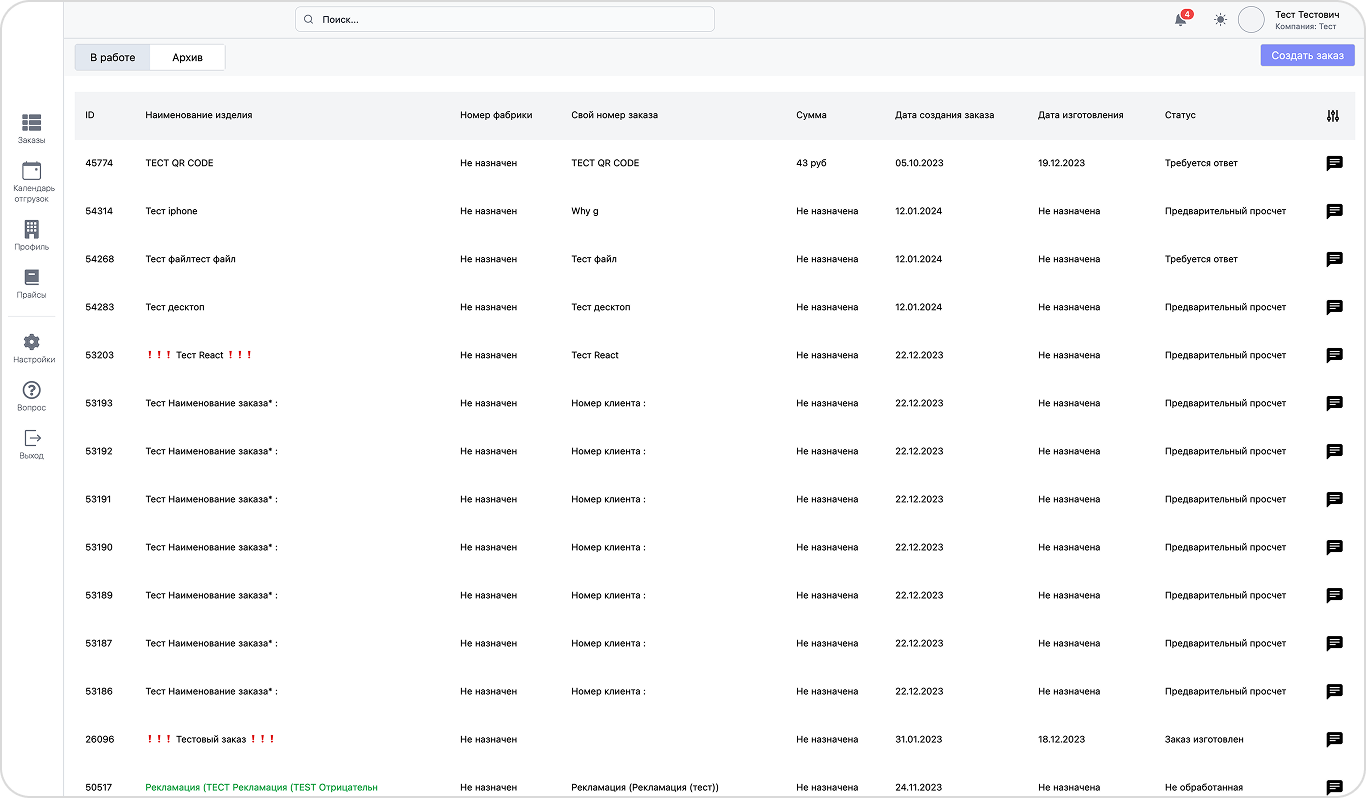This screenshot has height=798, width=1366.
Task: Click Требуется ответ status for order 54268
Action: (1201, 259)
